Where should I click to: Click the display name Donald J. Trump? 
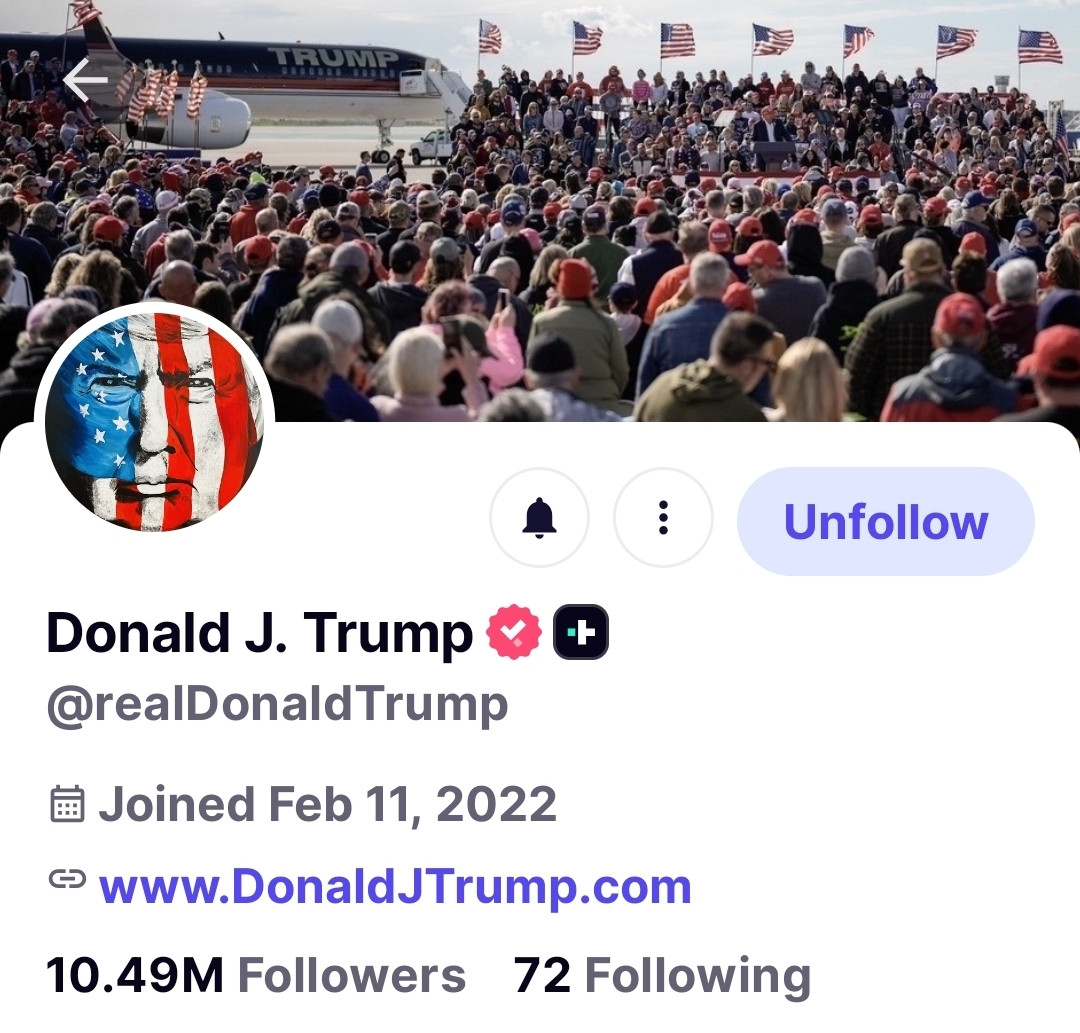[x=259, y=633]
